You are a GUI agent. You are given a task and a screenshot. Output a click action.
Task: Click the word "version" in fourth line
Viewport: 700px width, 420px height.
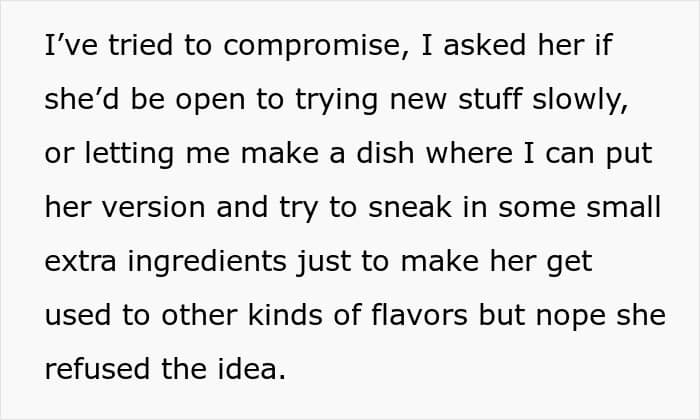[x=154, y=208]
